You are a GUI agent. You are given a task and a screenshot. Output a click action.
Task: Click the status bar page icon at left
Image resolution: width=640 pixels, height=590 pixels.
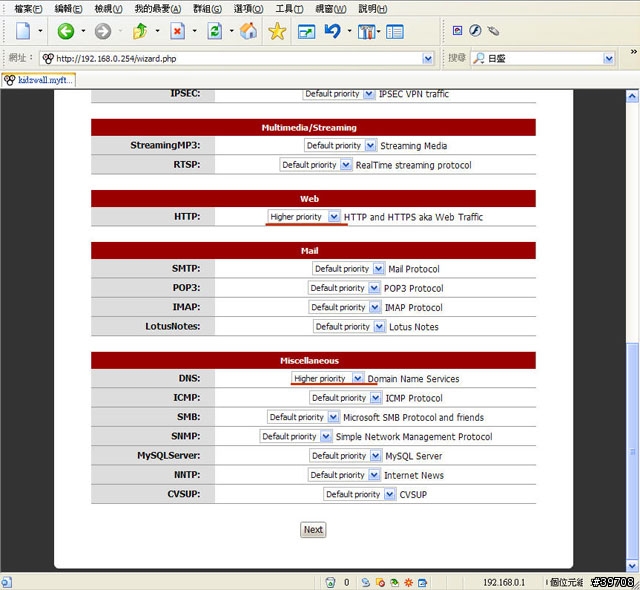point(6,582)
